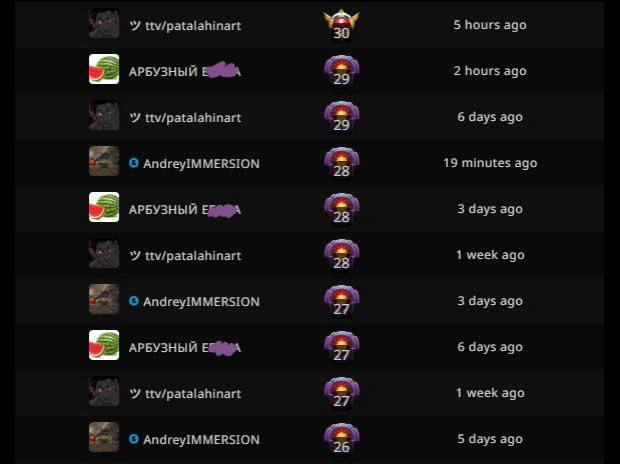Click blue verified icon beside AndreyIMMERSION level 26
Image resolution: width=620 pixels, height=464 pixels.
tap(134, 439)
